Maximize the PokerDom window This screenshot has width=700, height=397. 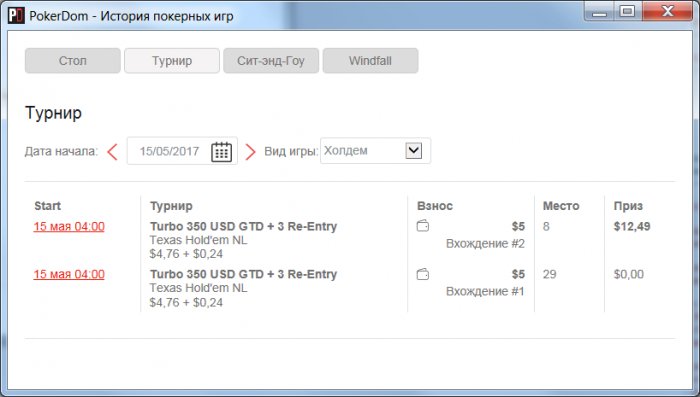(x=628, y=11)
